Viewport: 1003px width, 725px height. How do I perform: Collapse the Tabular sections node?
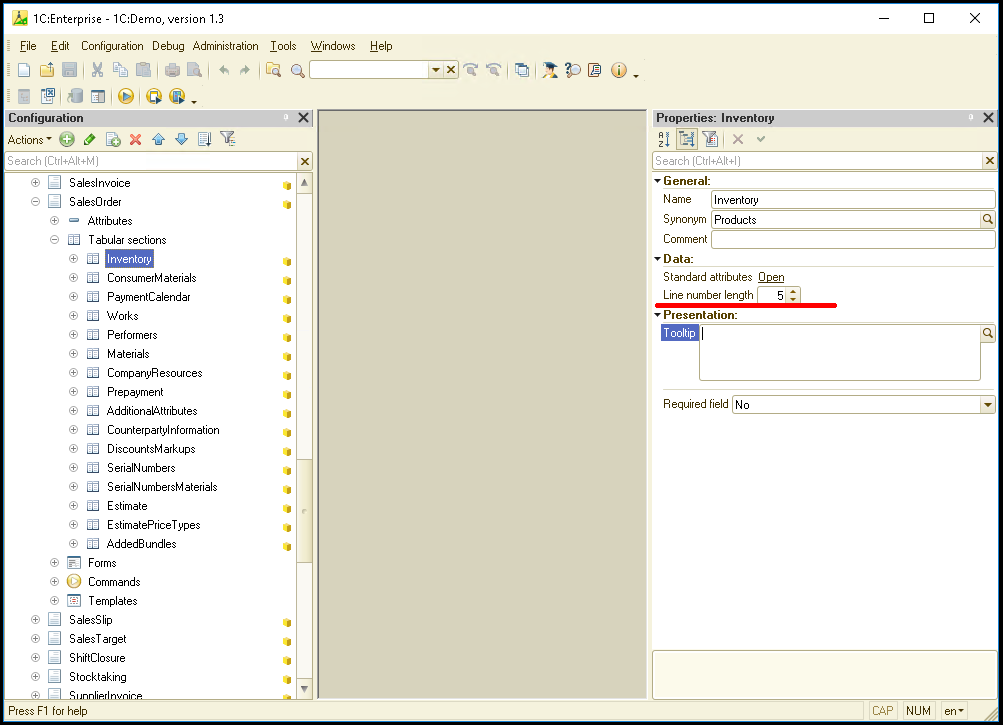(55, 240)
